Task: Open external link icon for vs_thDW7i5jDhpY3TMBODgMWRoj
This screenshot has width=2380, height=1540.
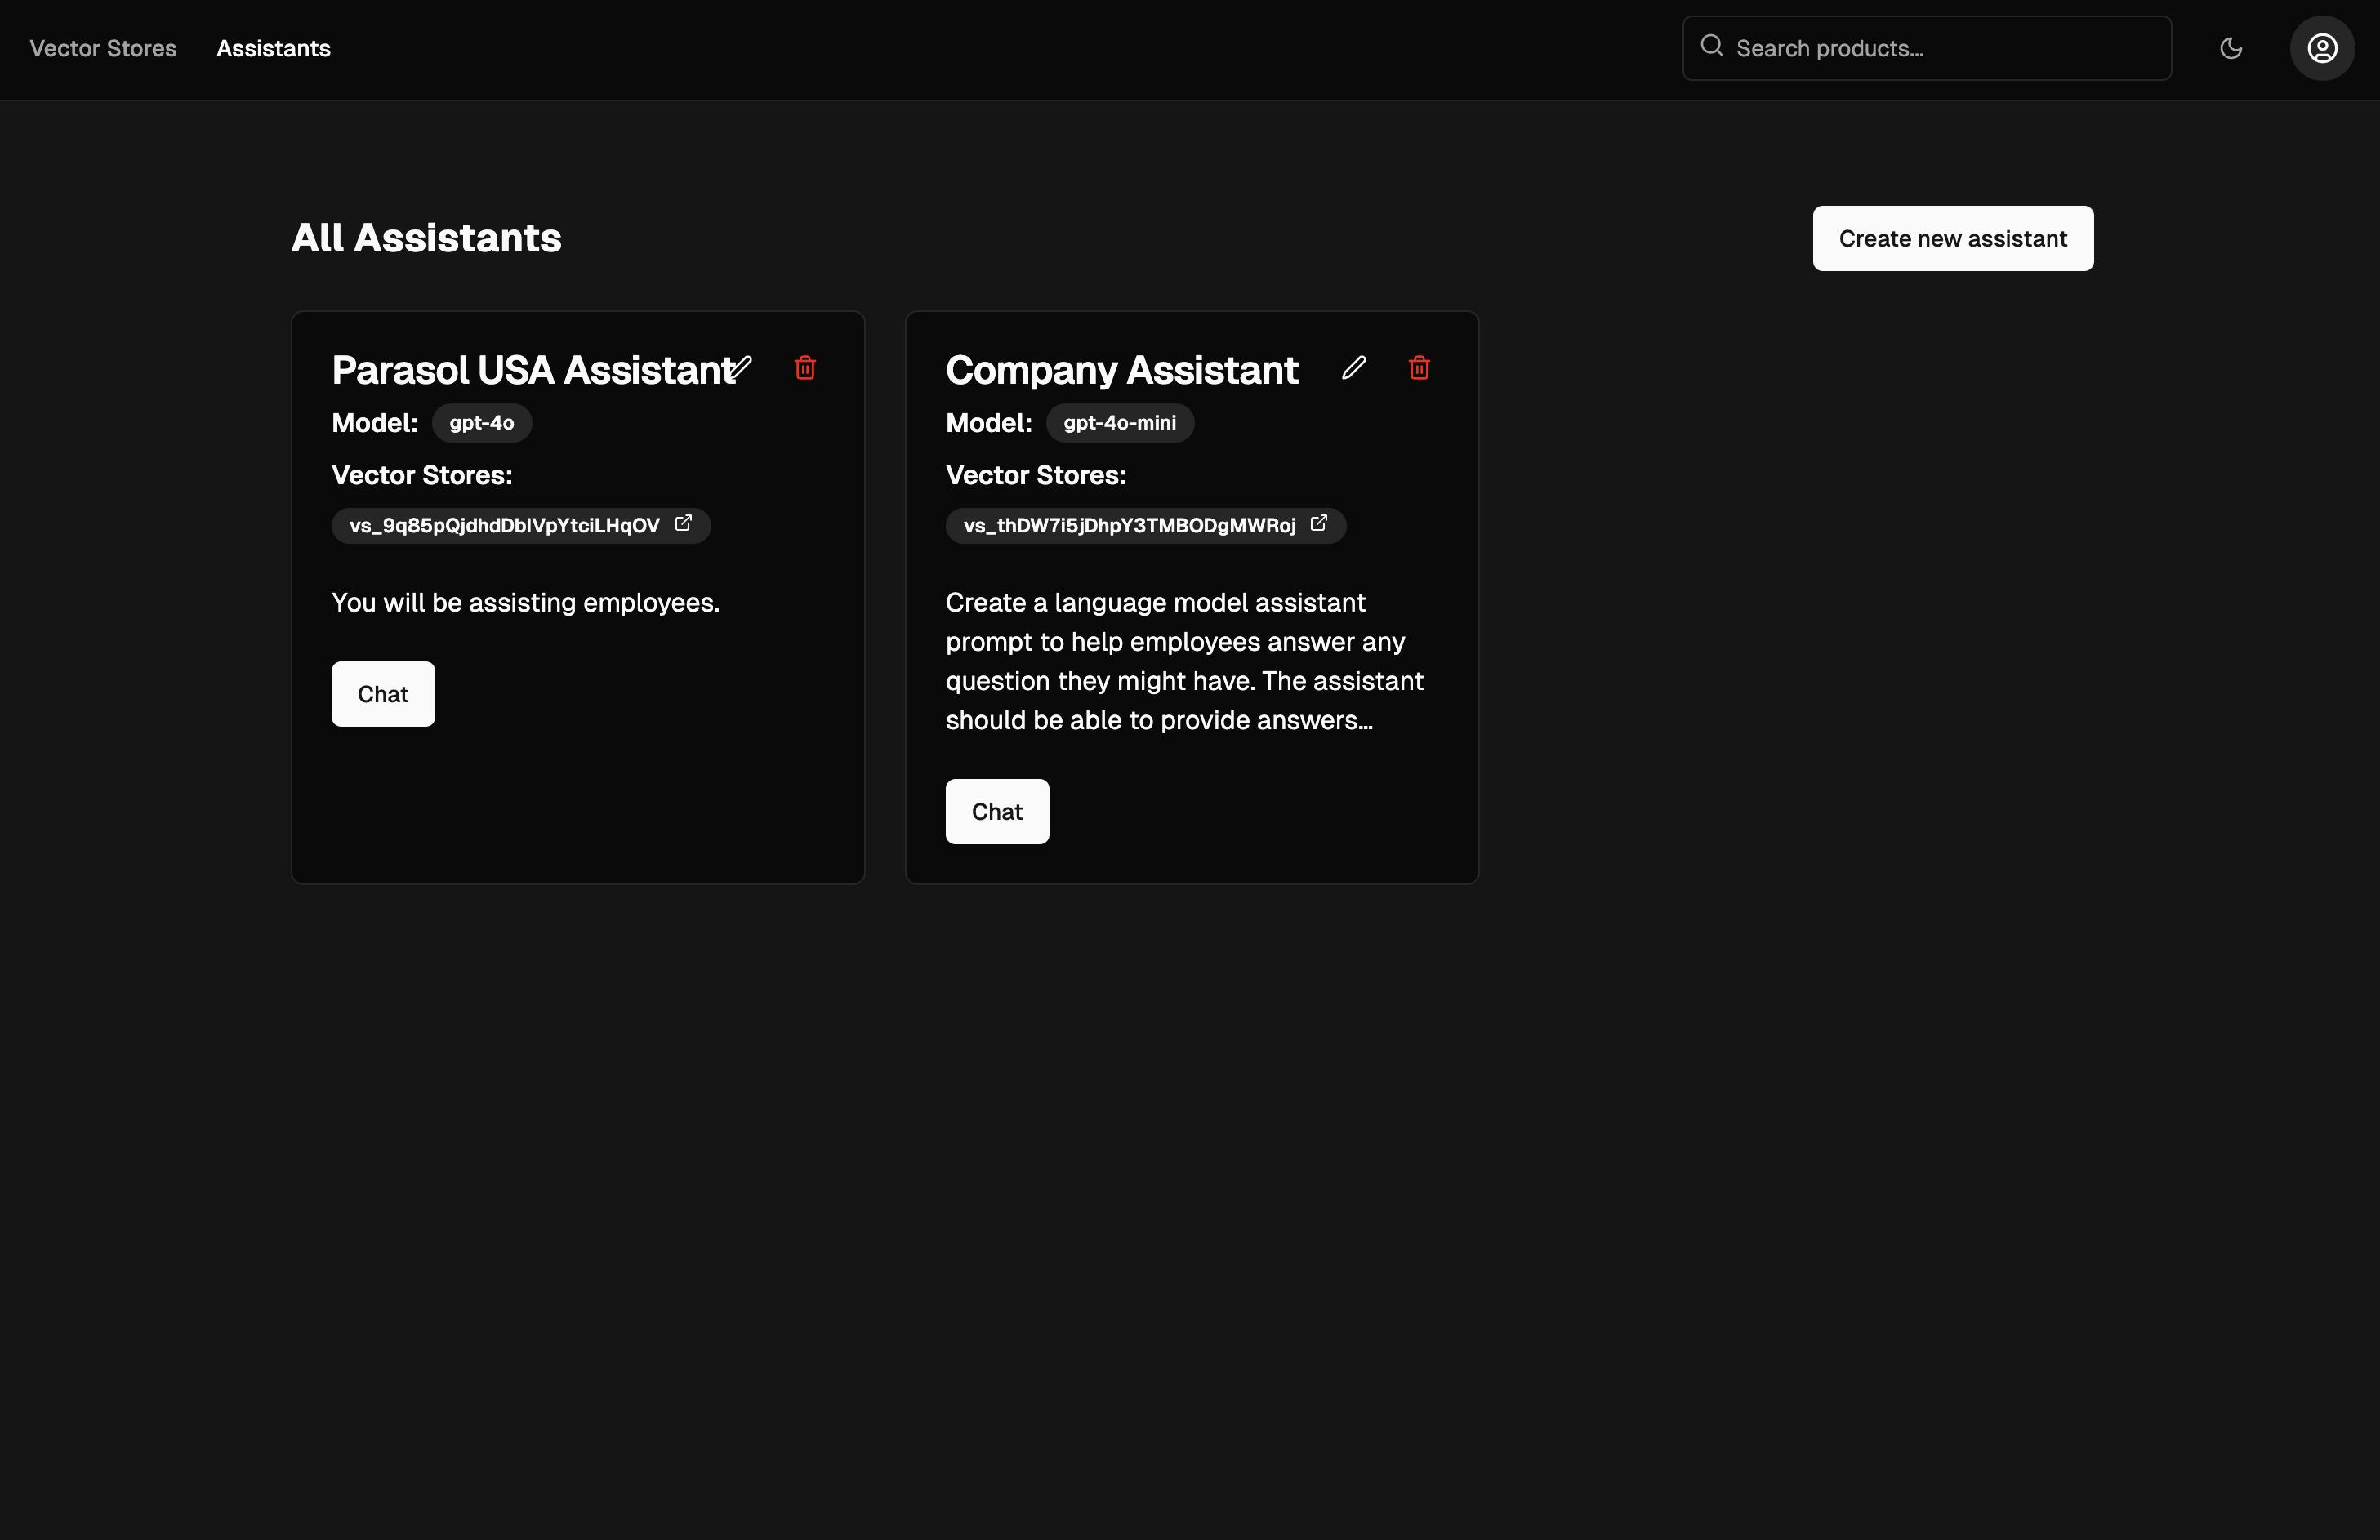Action: [x=1319, y=523]
